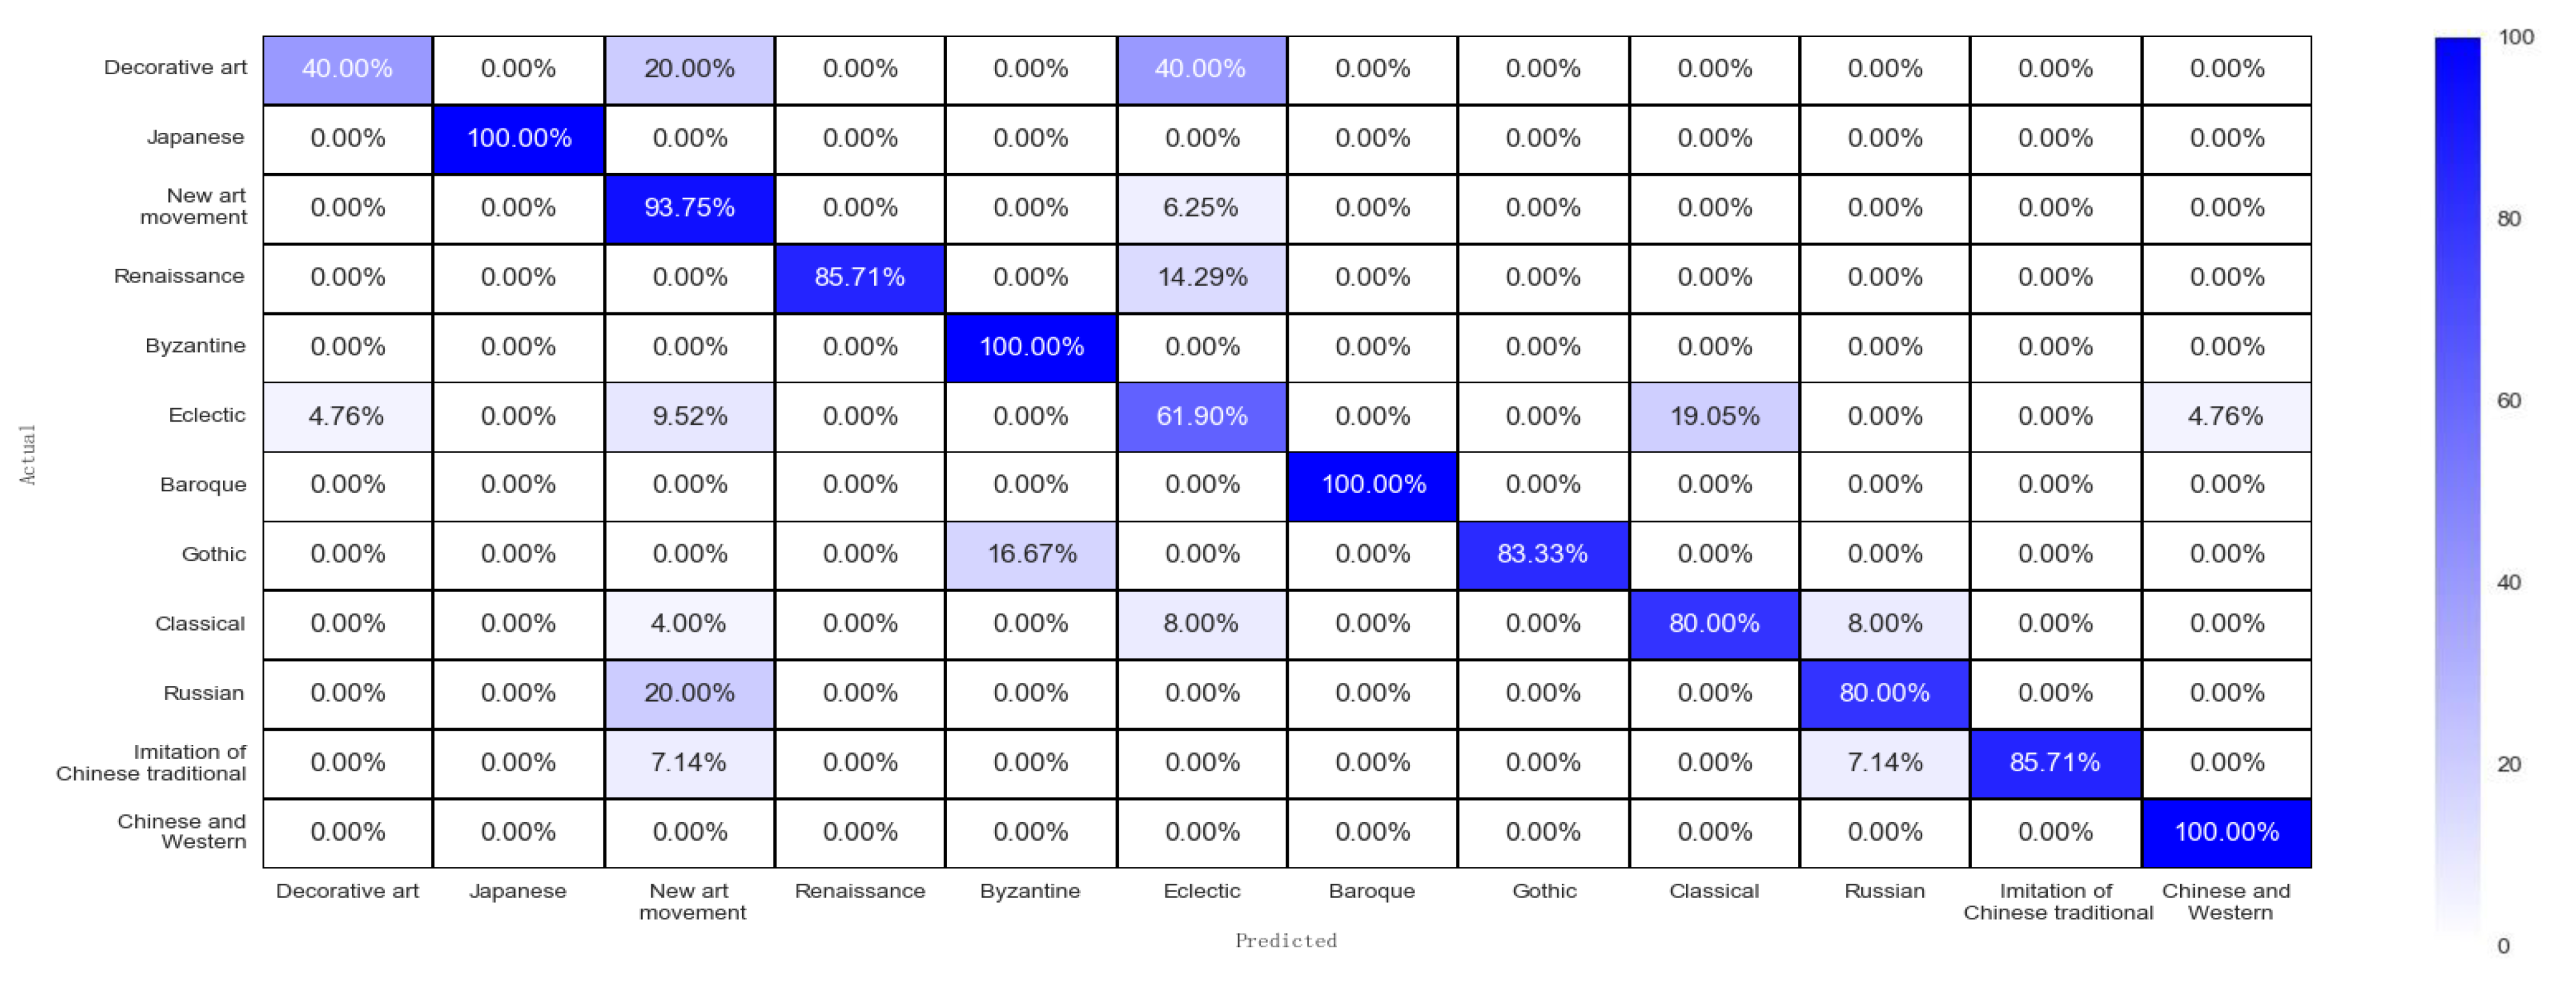Click the 'Predicted' x-axis title
Image resolution: width=2576 pixels, height=985 pixels.
[1285, 941]
